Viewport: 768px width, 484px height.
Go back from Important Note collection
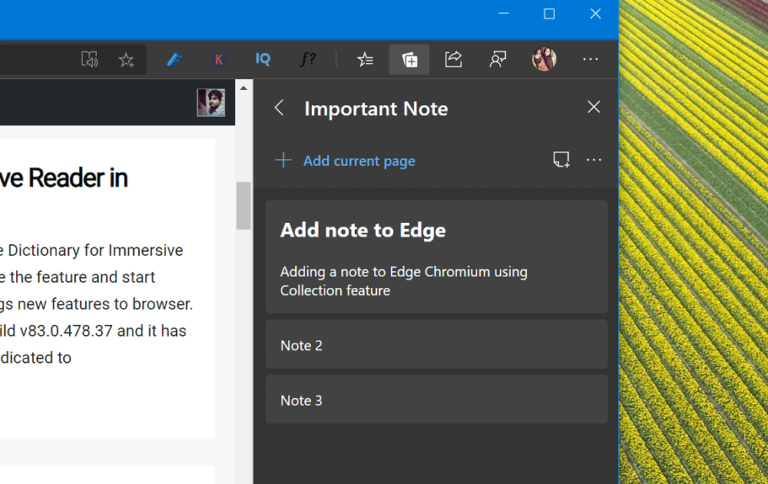pos(279,108)
